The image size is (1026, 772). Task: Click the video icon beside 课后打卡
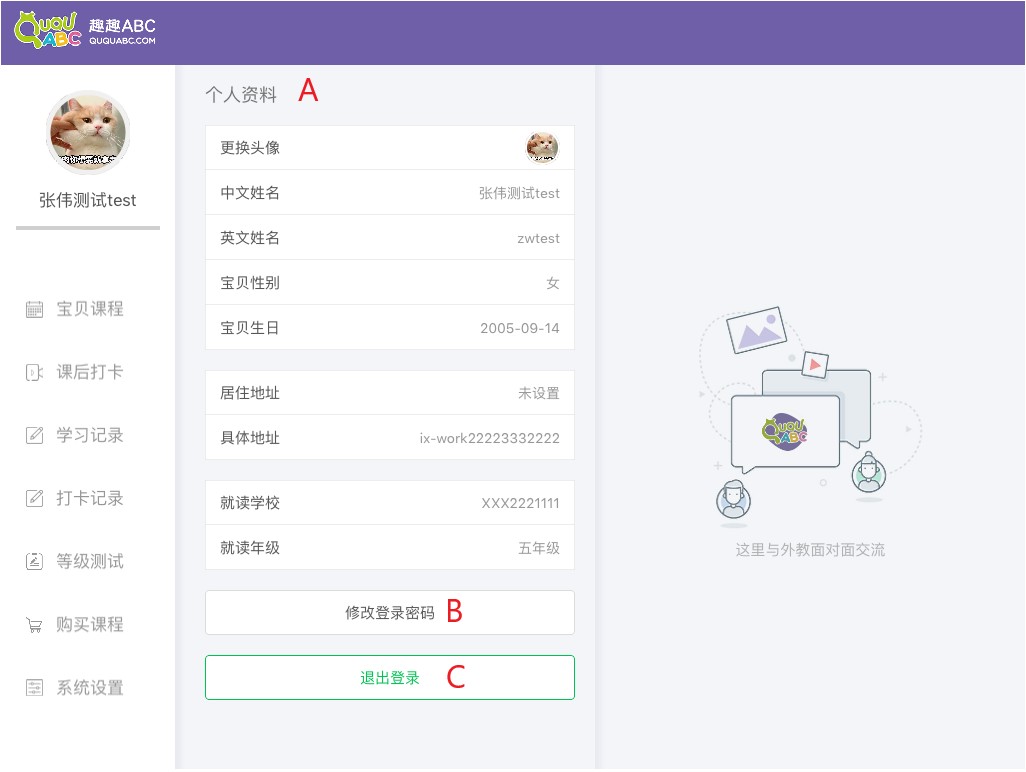[34, 373]
